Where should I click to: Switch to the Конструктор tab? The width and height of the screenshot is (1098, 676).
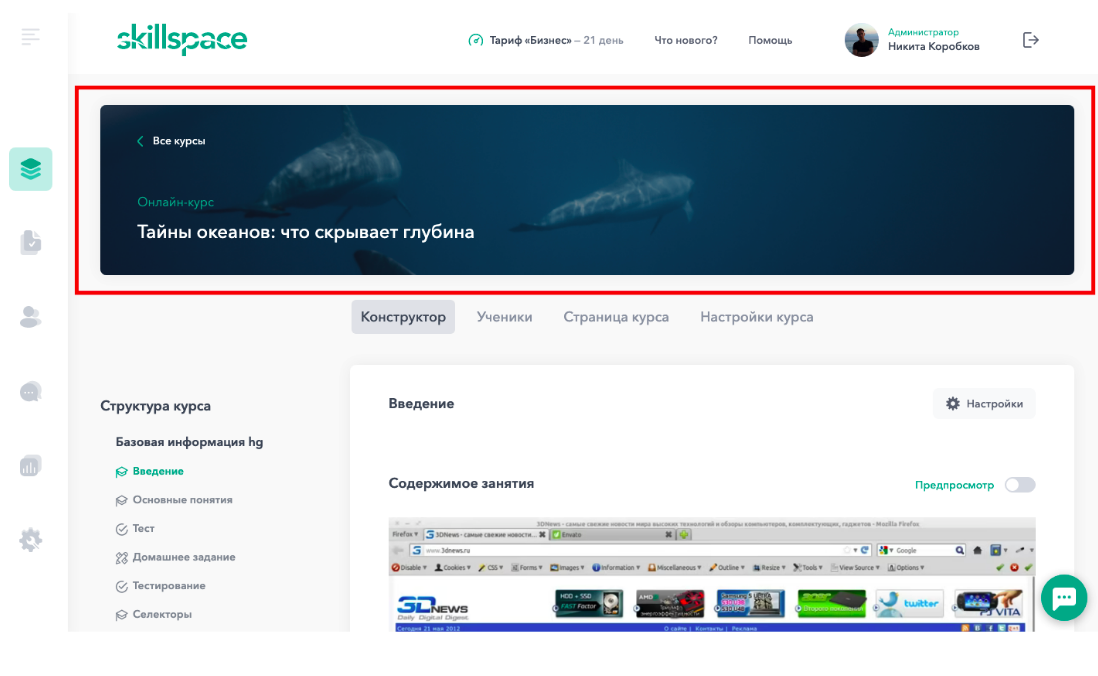tap(403, 317)
